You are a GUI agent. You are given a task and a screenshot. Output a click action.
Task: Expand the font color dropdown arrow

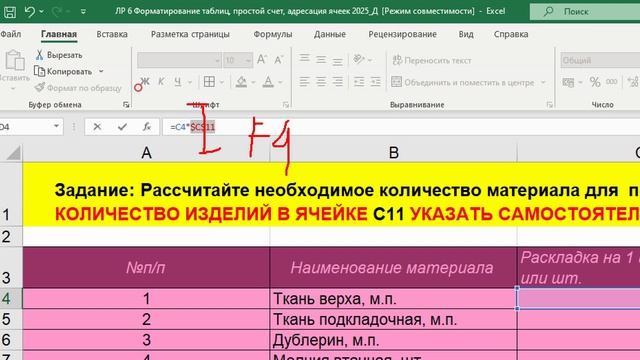pyautogui.click(x=280, y=82)
